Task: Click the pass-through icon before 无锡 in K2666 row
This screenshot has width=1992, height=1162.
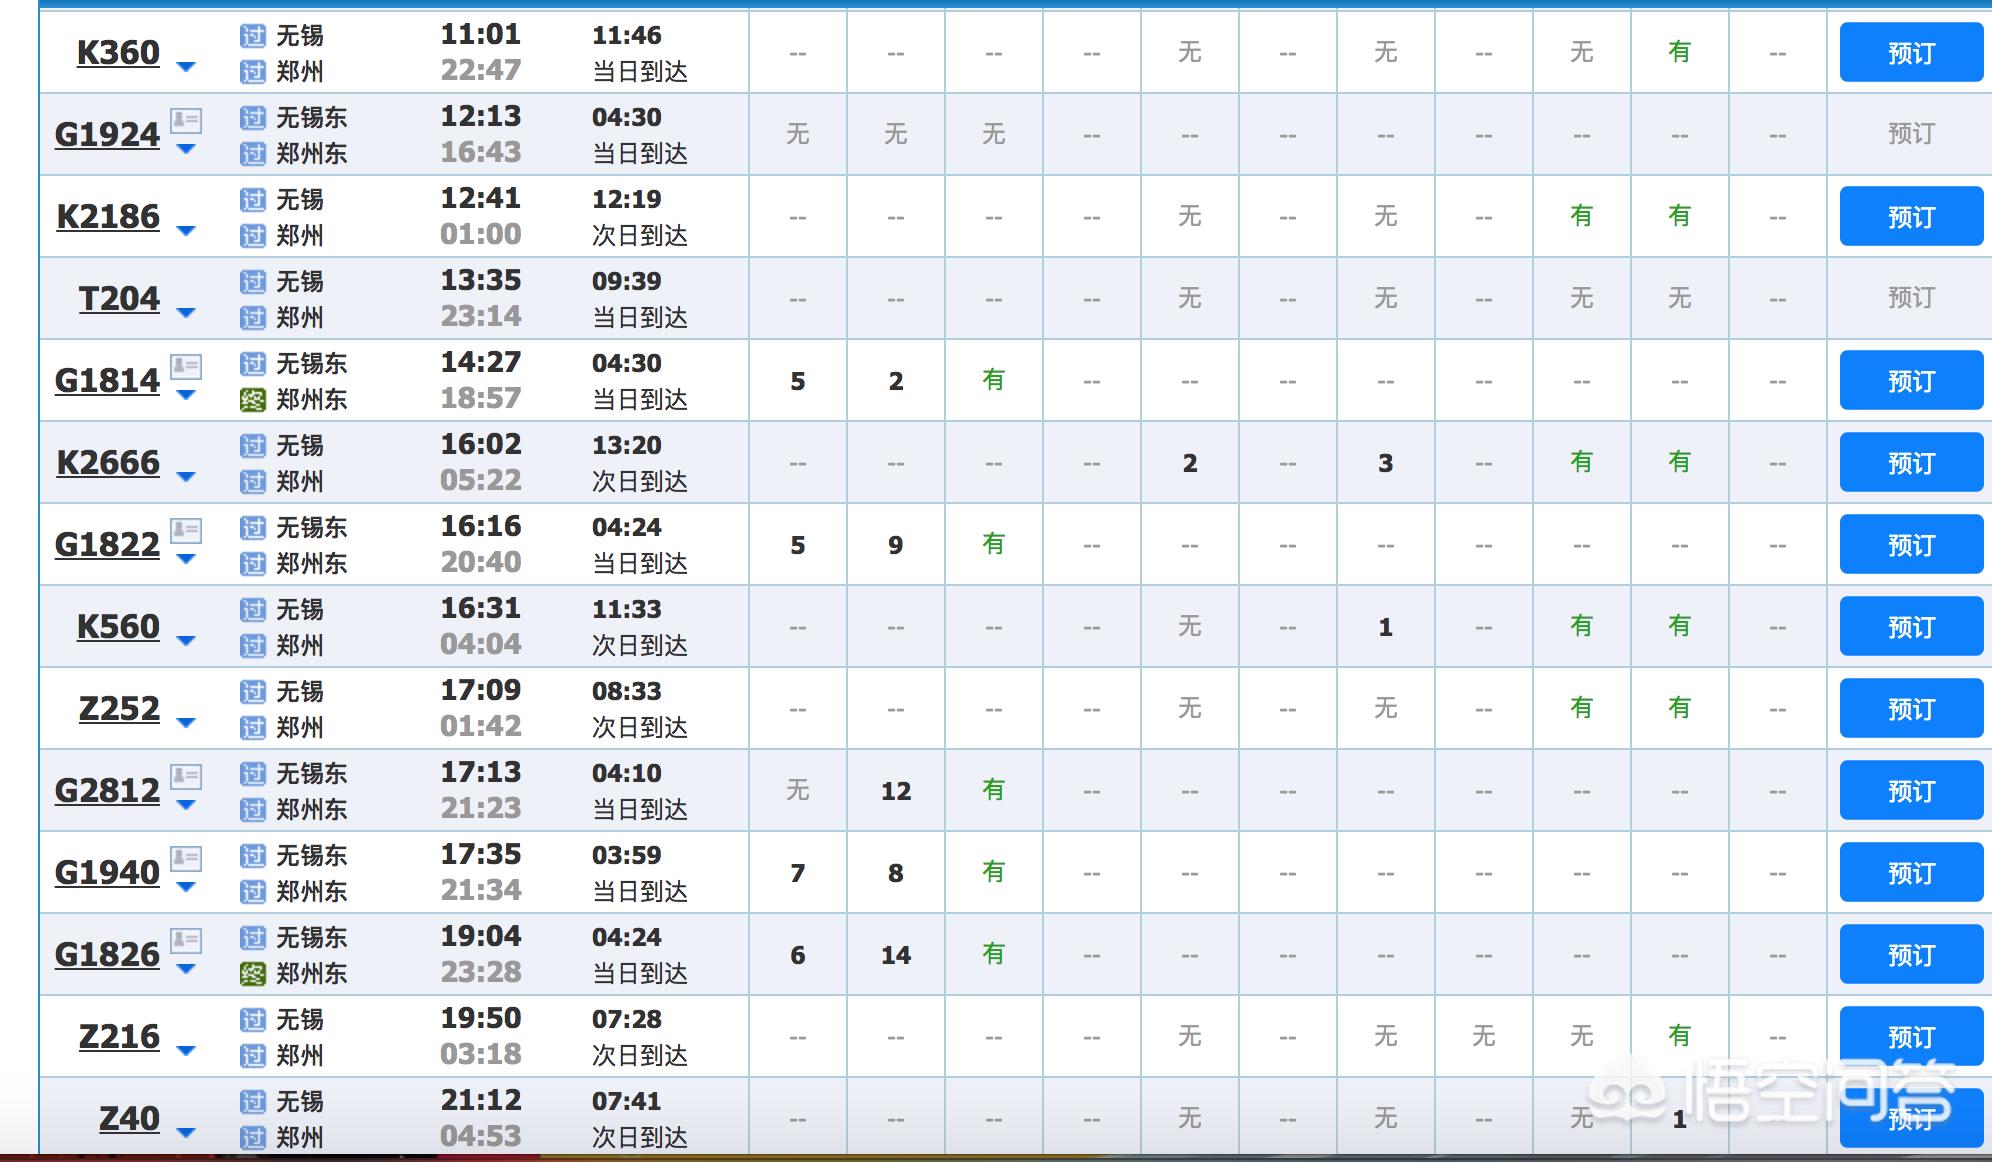Action: point(253,446)
